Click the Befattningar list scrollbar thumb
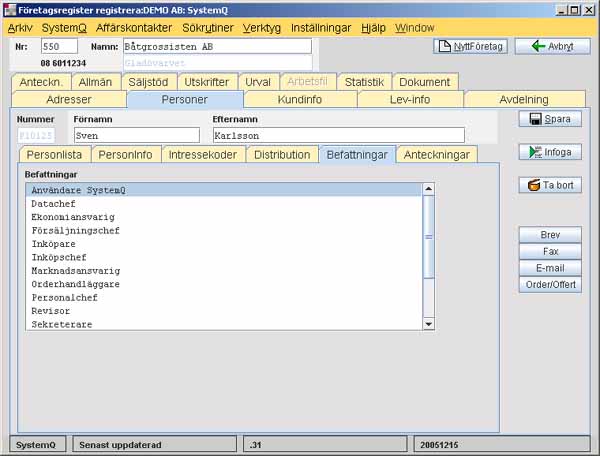600x456 pixels. [x=429, y=237]
